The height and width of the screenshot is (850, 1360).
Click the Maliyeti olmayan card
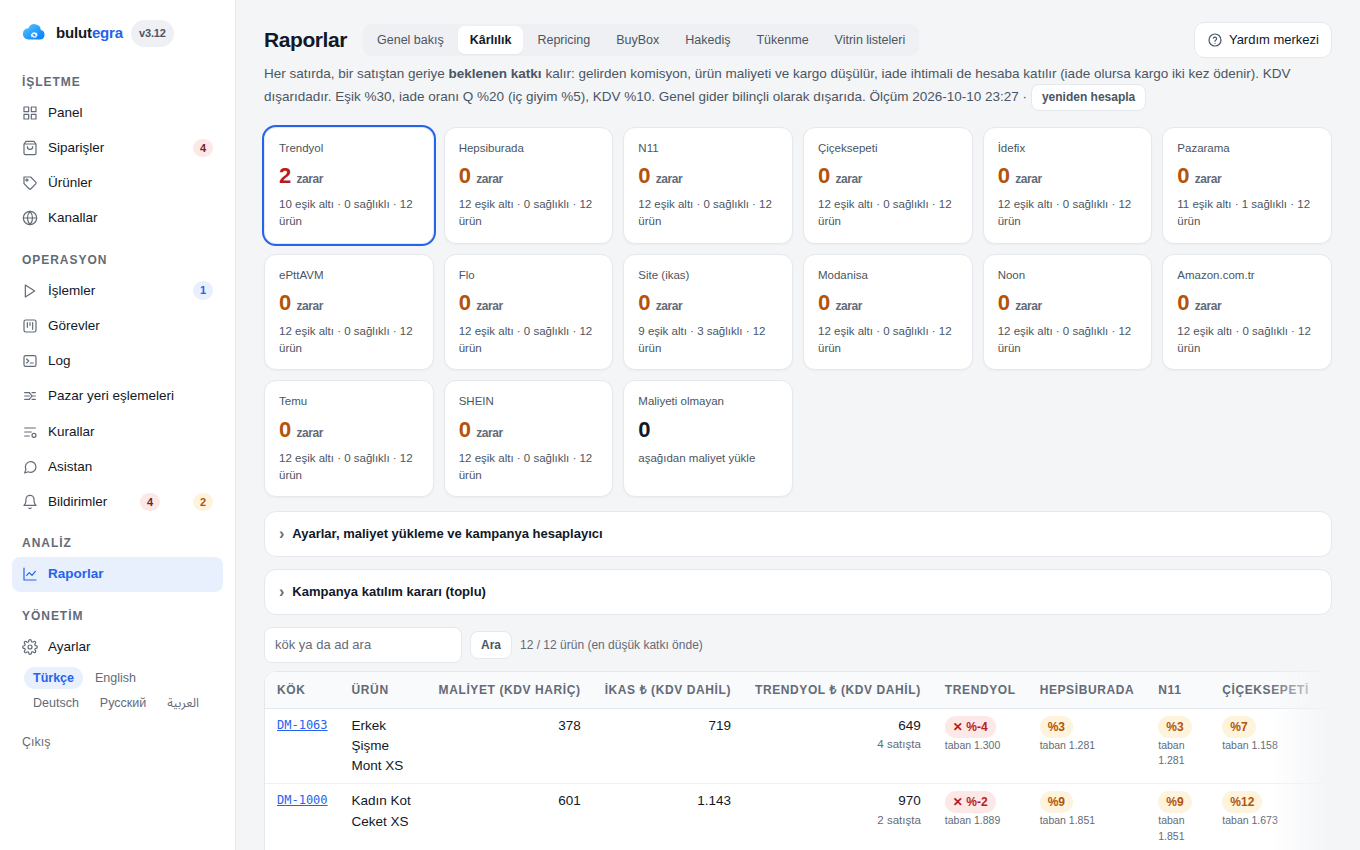click(708, 438)
